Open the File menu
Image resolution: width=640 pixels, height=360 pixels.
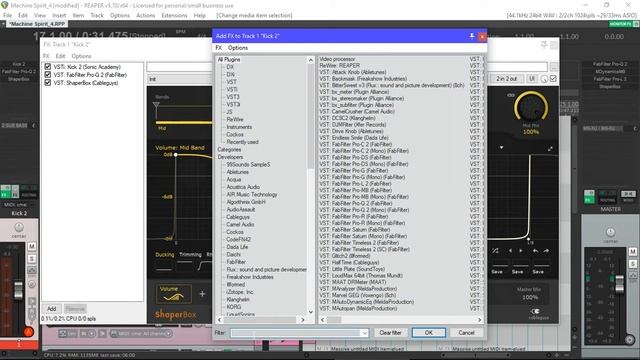(7, 16)
